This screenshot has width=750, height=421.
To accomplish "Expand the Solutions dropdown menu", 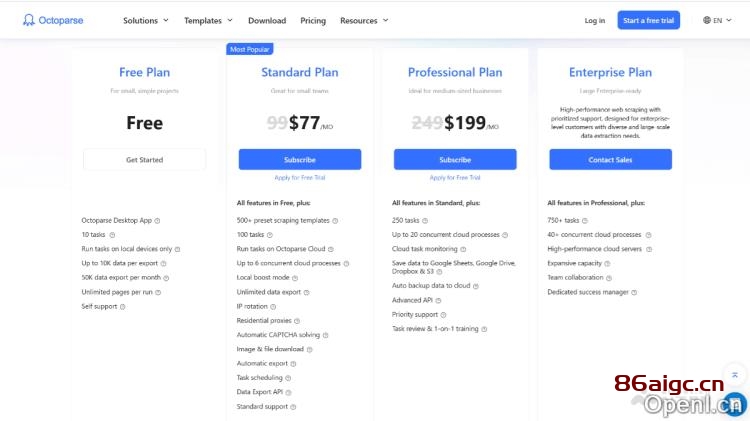I will click(146, 21).
